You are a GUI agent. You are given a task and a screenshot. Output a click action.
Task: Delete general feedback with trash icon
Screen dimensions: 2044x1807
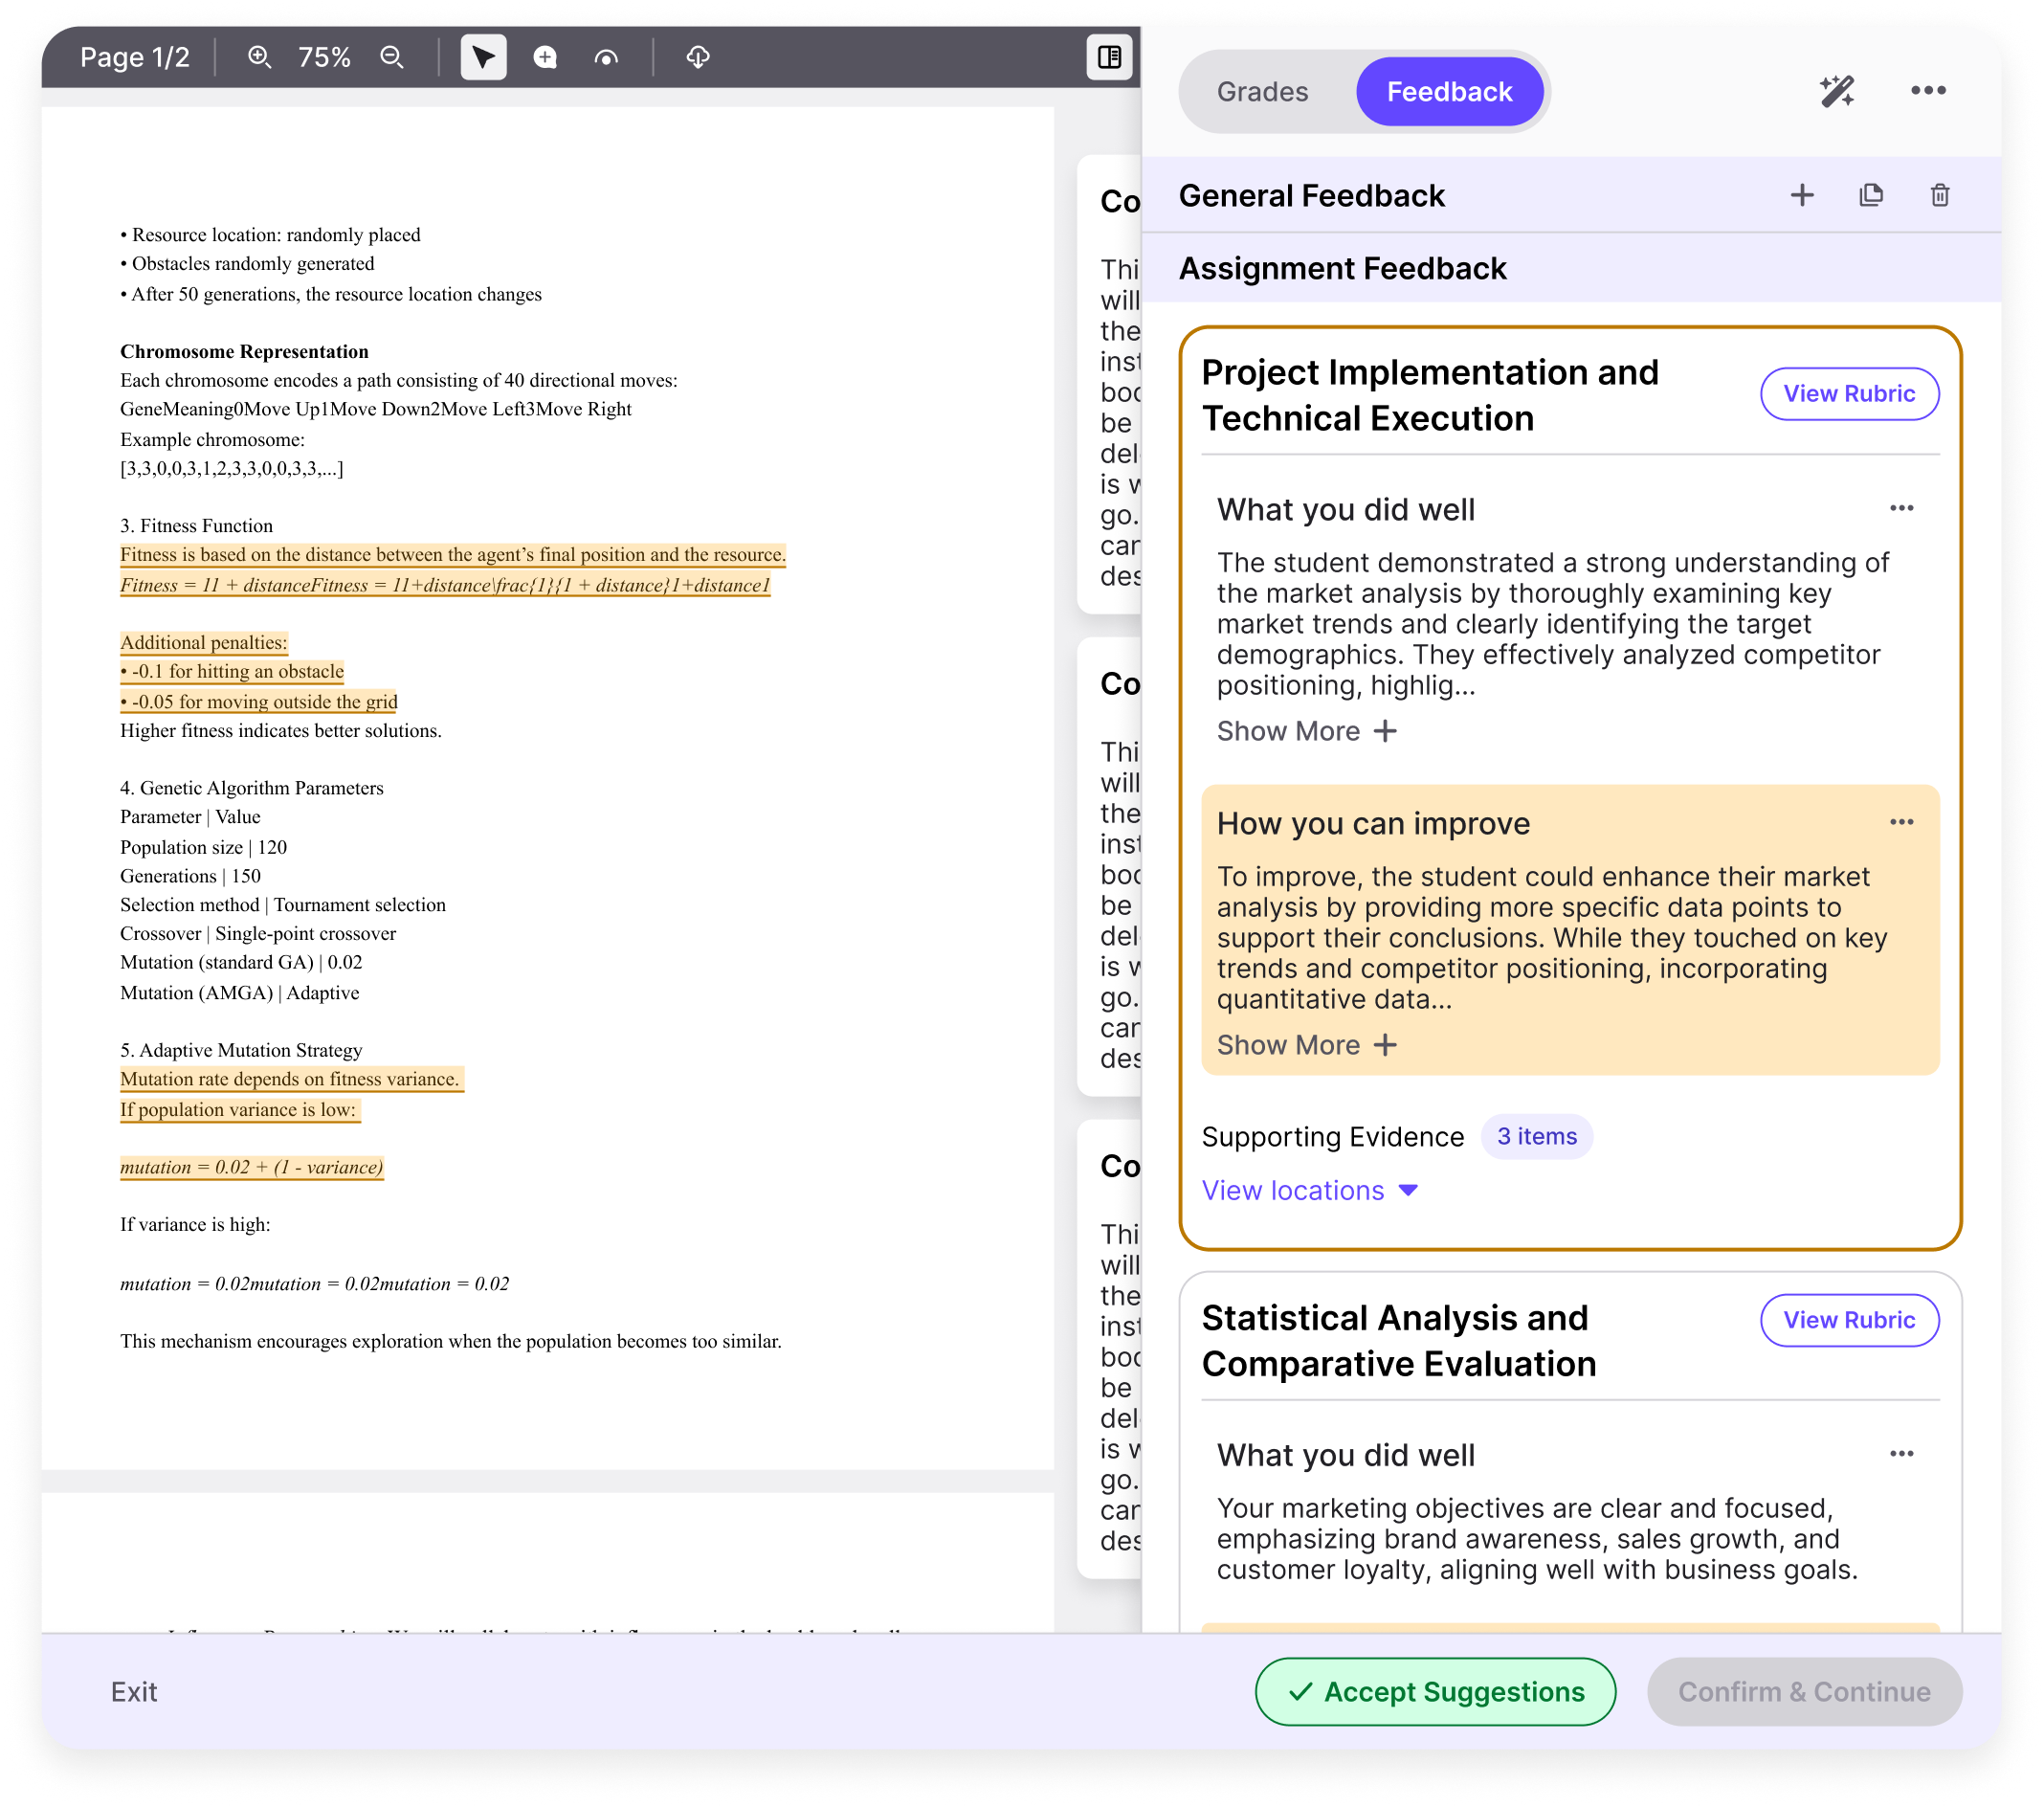[1940, 195]
